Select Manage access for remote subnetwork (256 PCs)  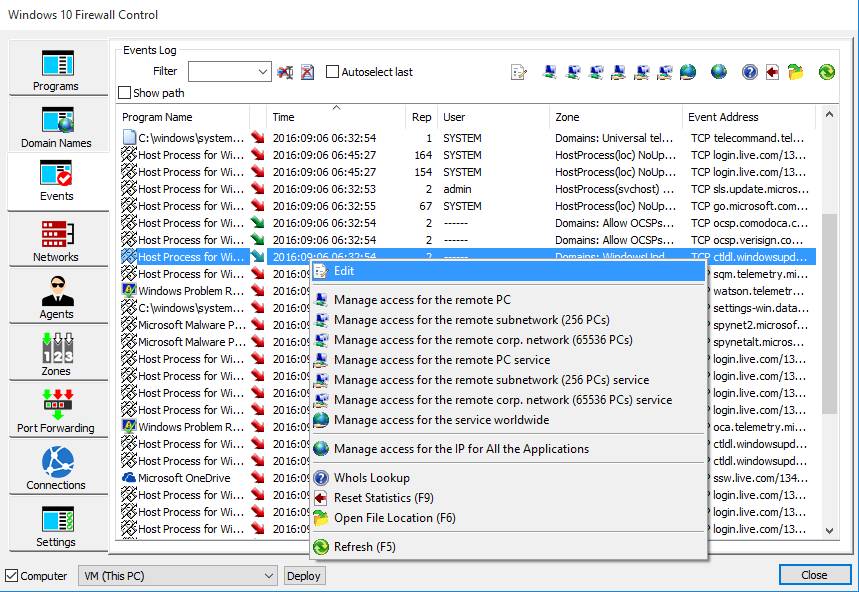pyautogui.click(x=508, y=320)
